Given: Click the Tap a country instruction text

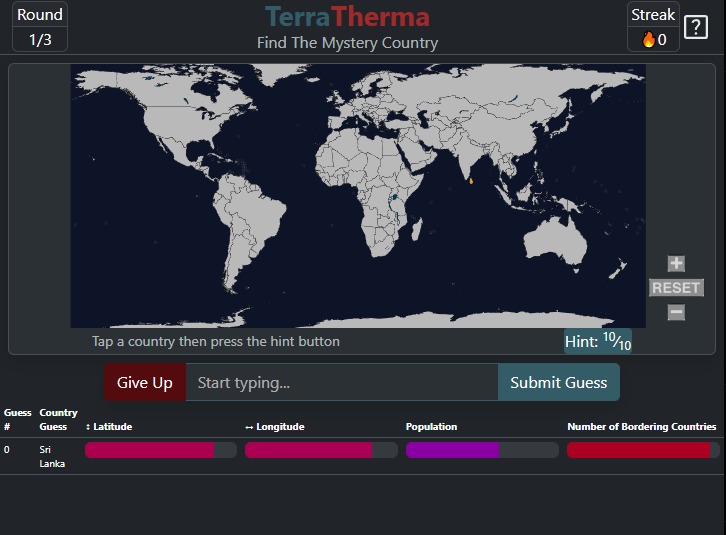Looking at the screenshot, I should pos(216,341).
